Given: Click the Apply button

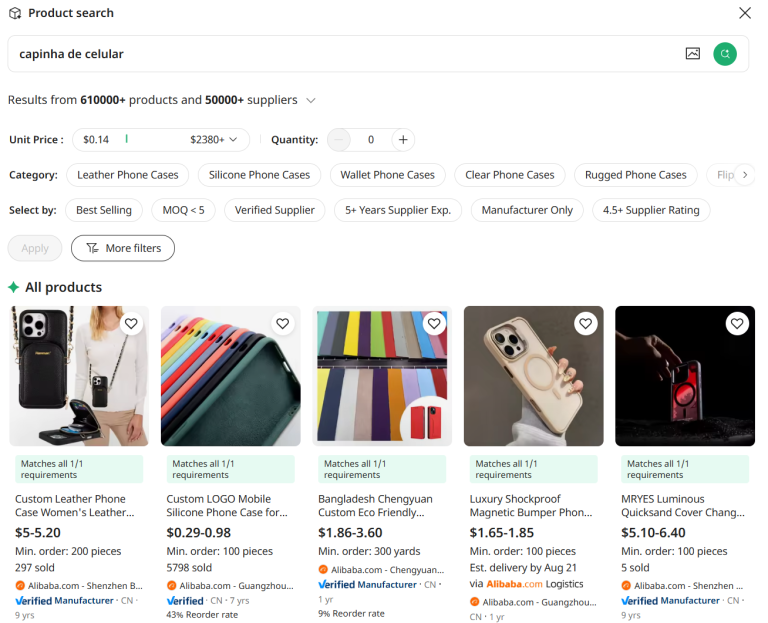Looking at the screenshot, I should (35, 248).
